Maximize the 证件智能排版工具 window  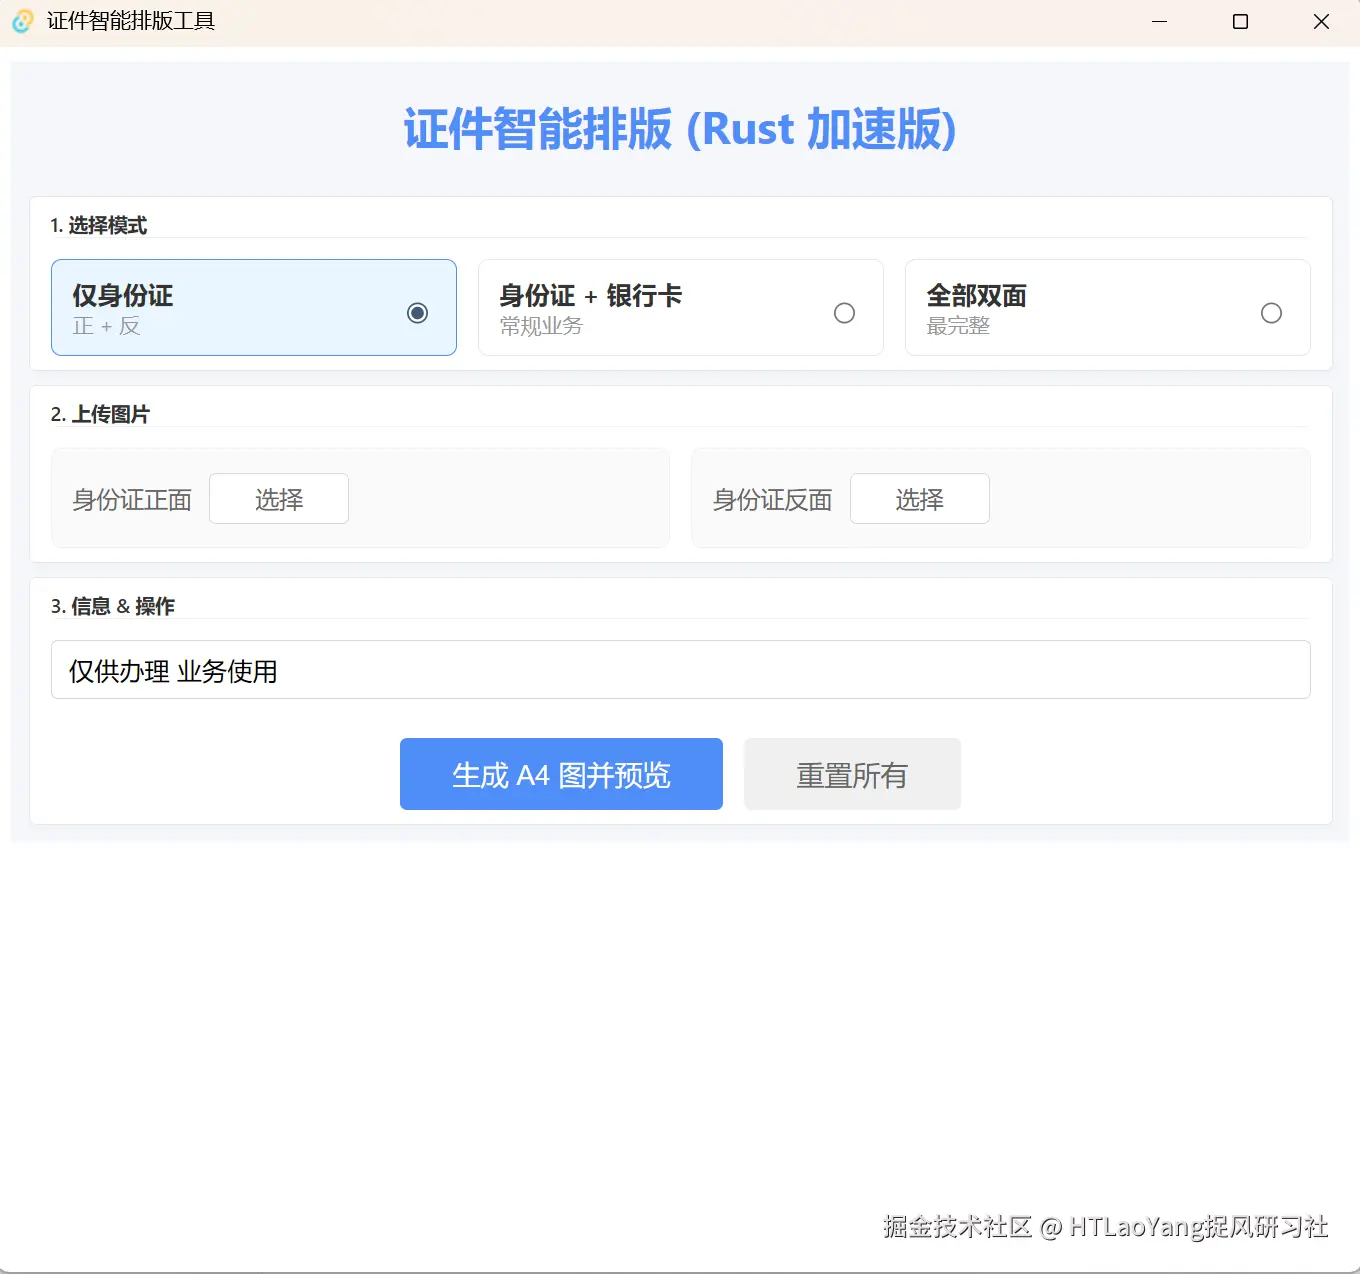(x=1240, y=21)
